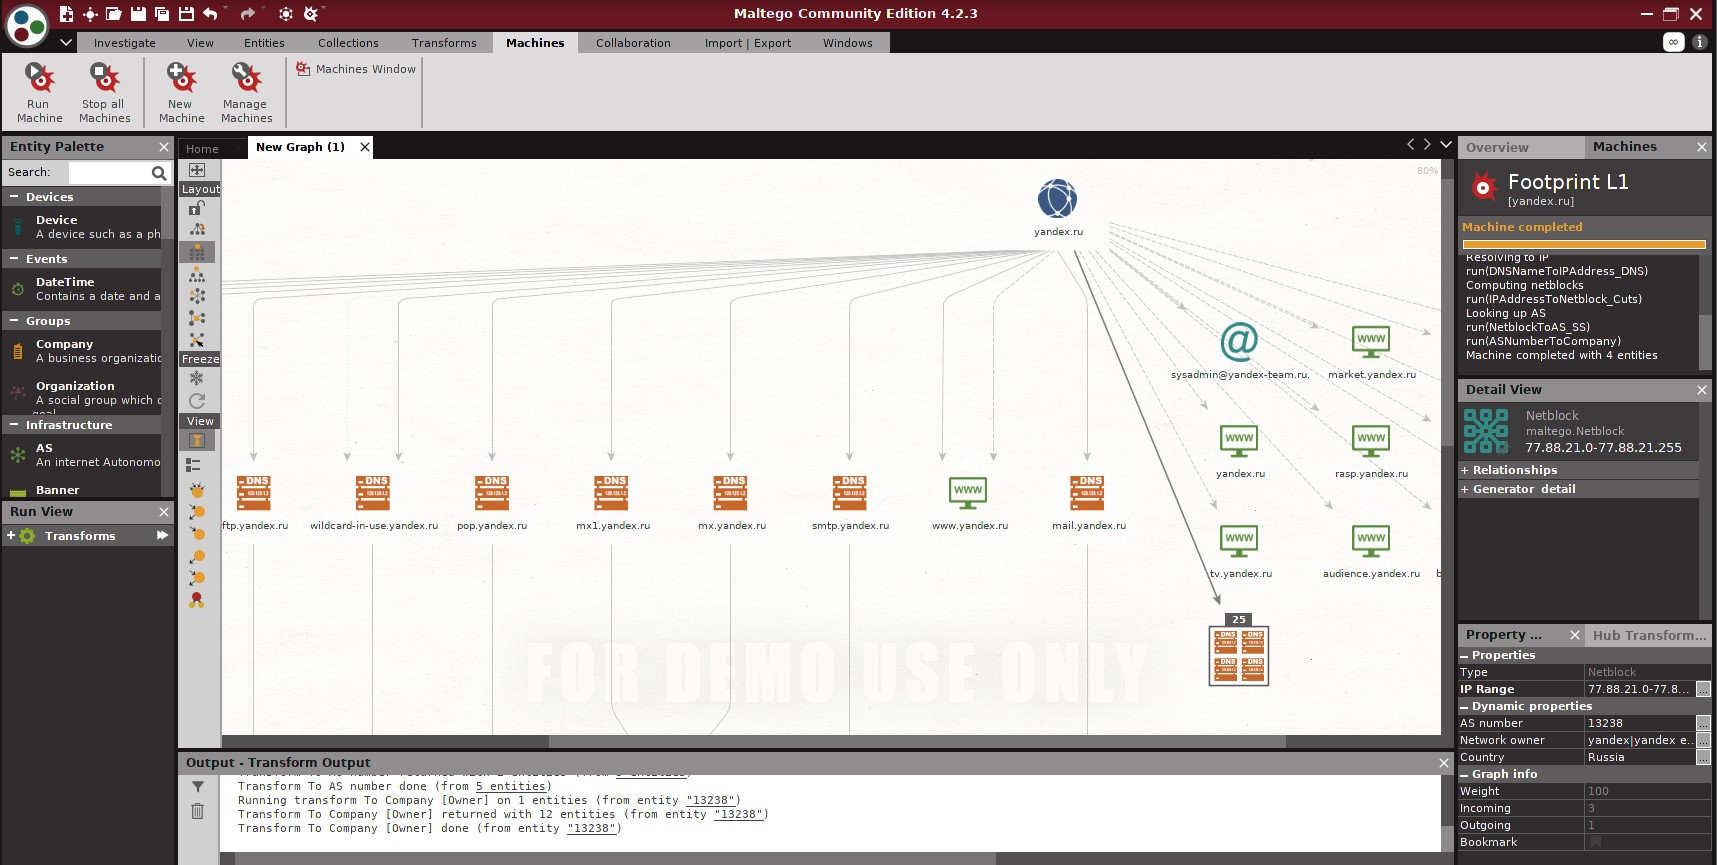1717x865 pixels.
Task: Toggle the Bookmark flag in Graph info
Action: pos(1595,842)
